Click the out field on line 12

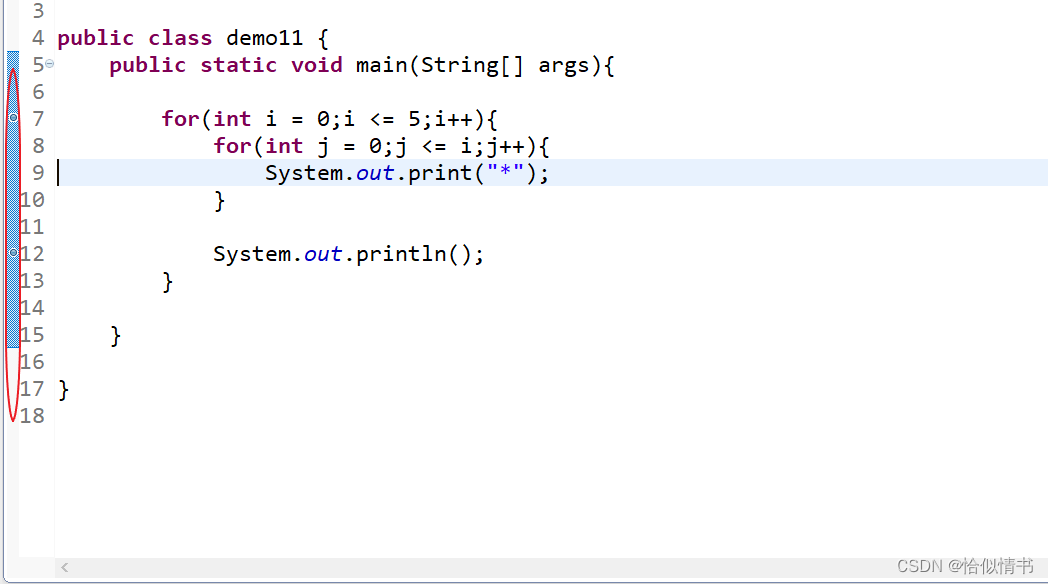tap(323, 254)
